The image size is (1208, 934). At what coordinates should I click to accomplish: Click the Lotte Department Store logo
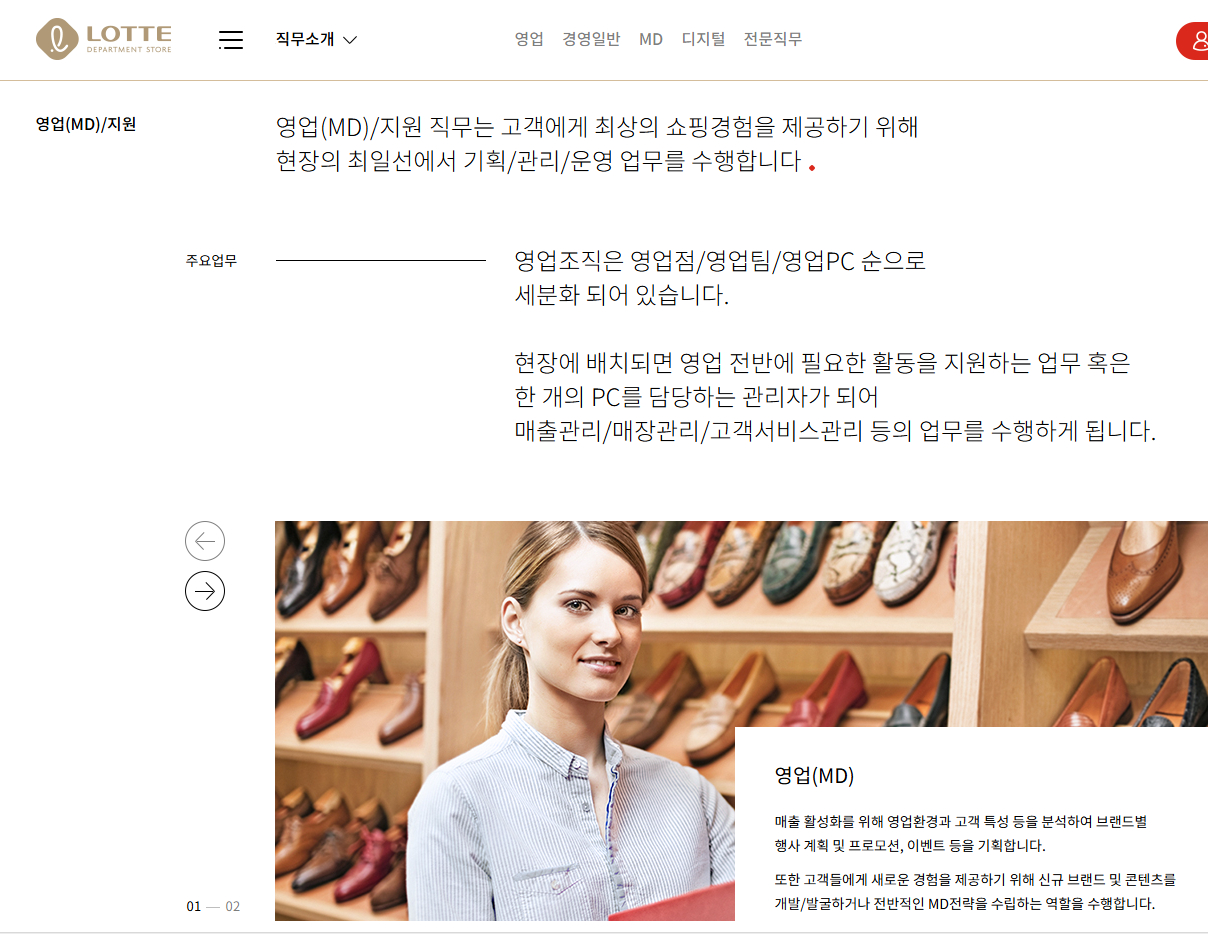(104, 39)
